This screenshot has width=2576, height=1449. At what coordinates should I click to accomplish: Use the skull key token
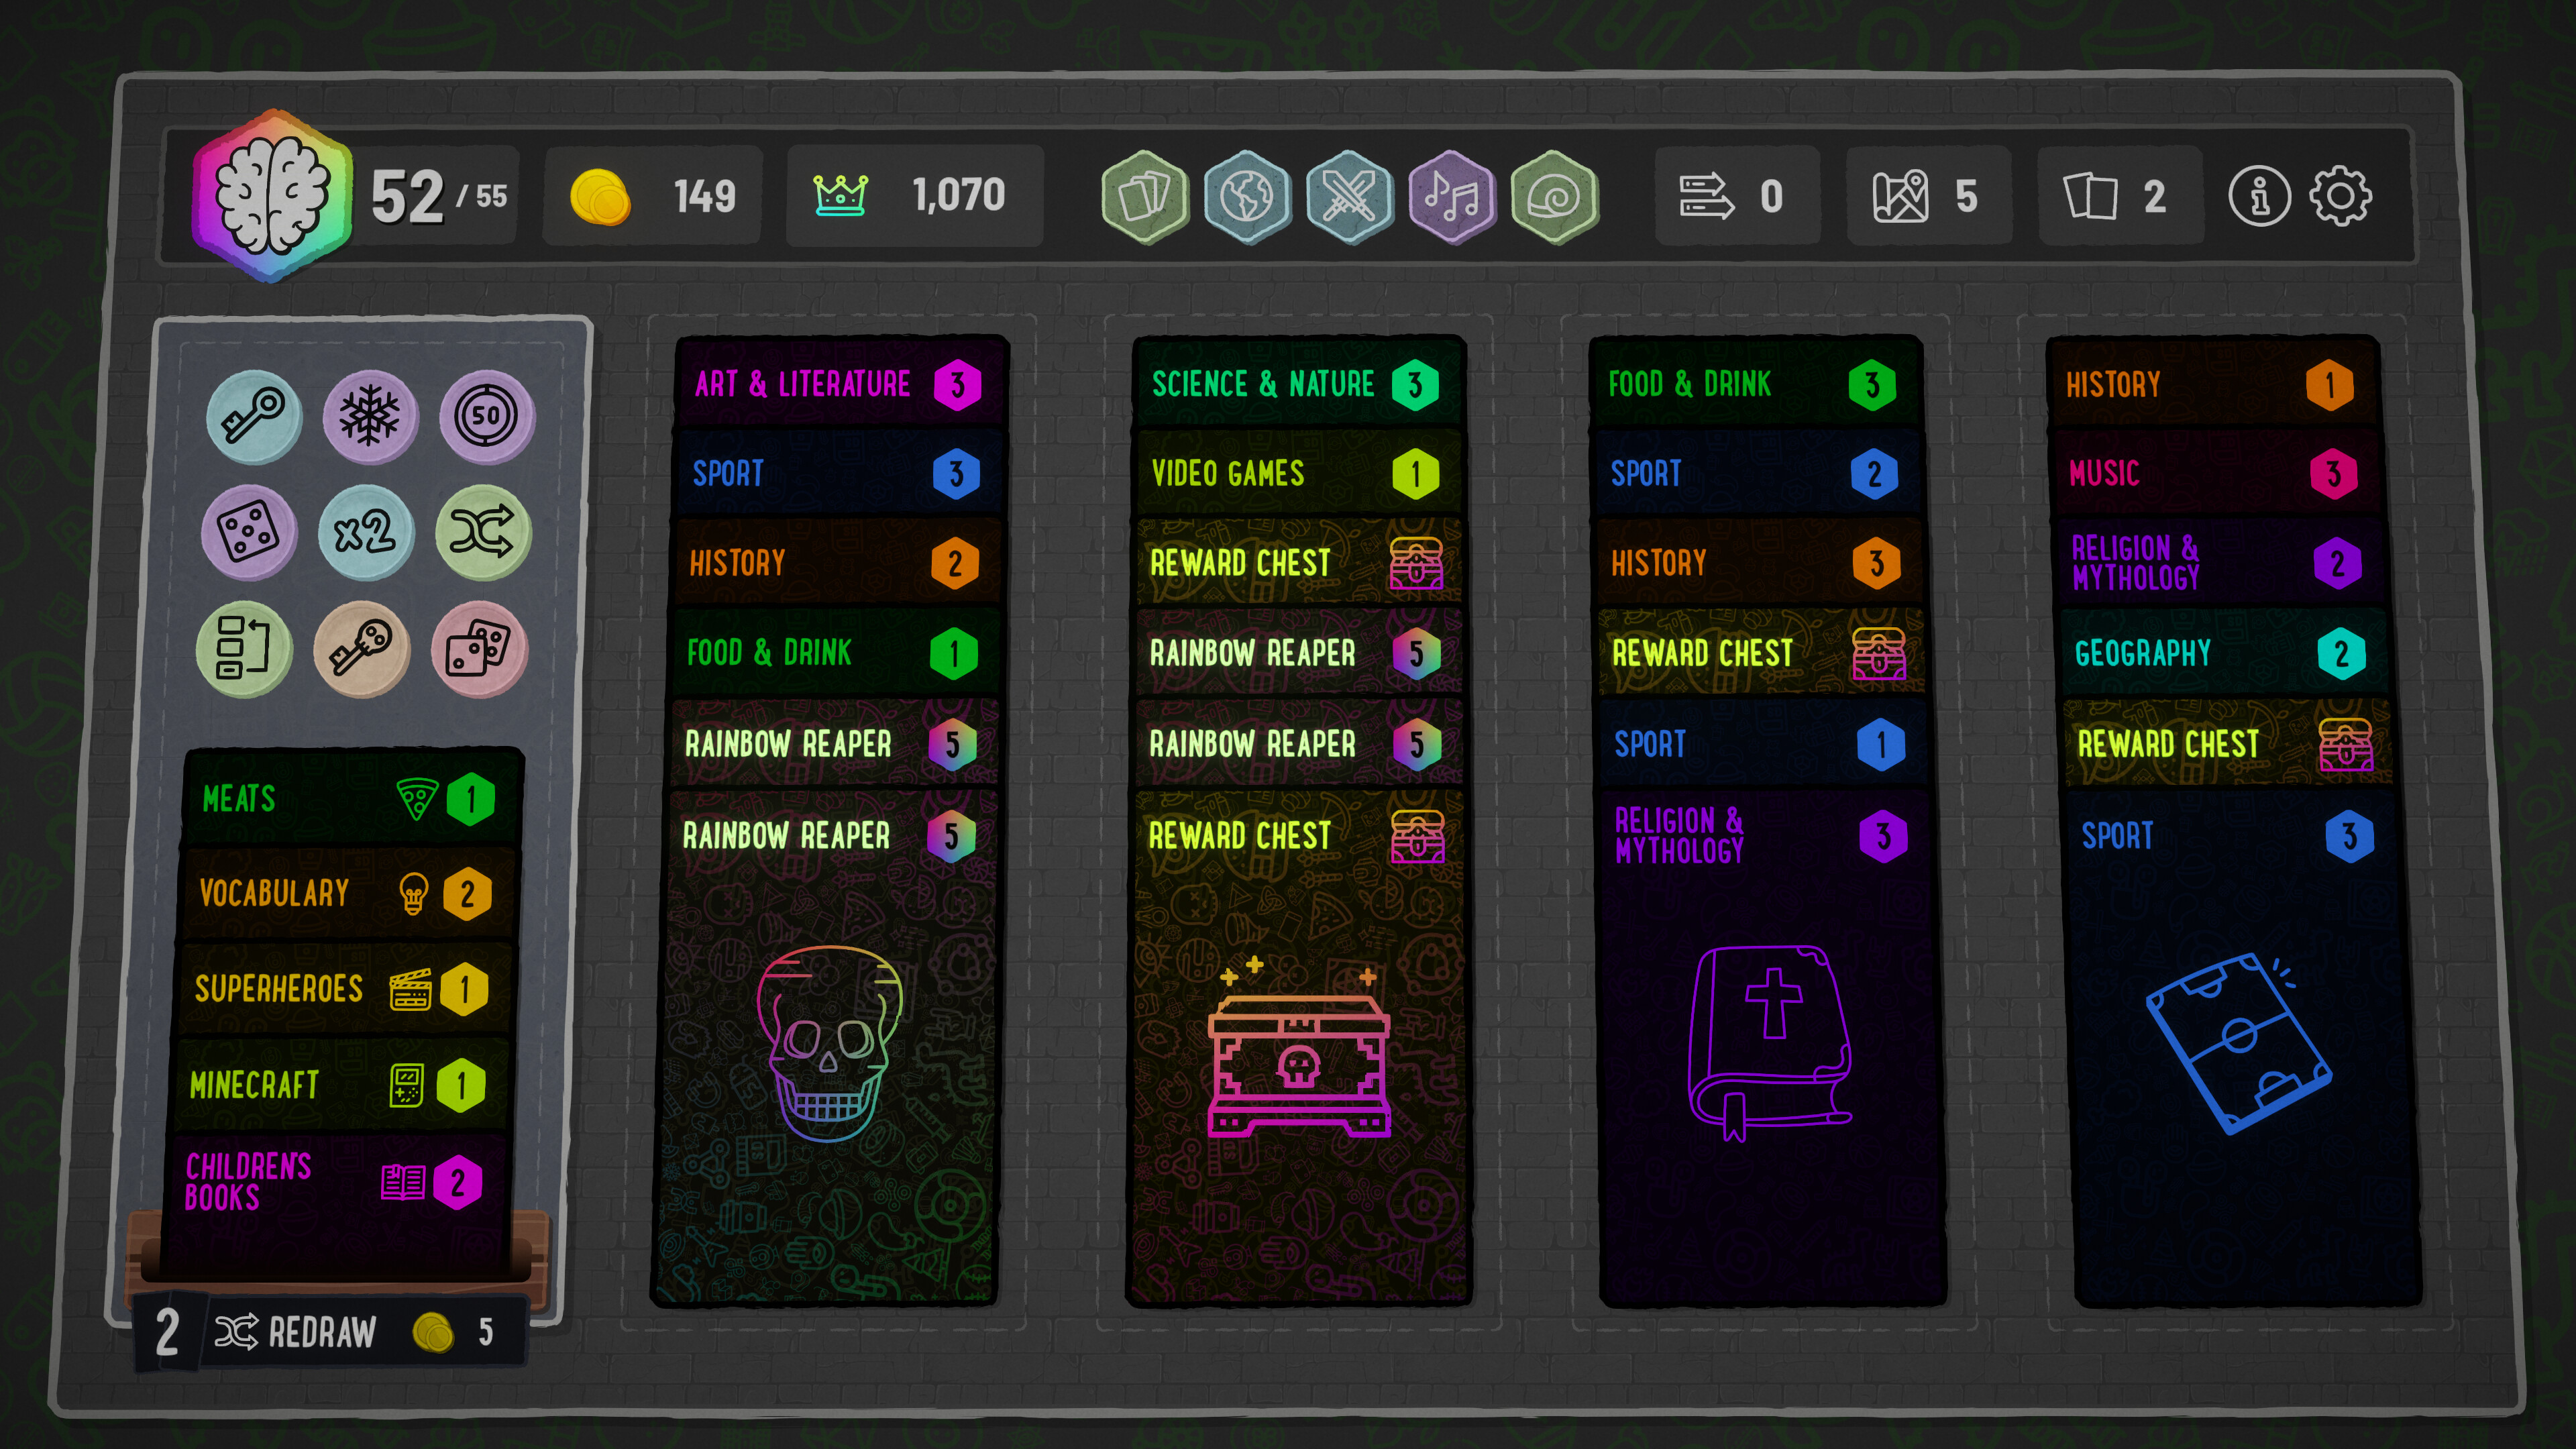point(361,649)
